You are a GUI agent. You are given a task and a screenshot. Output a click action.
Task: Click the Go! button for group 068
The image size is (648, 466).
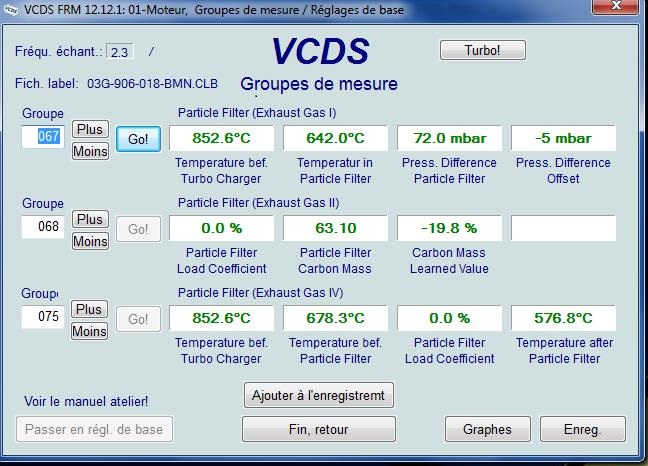point(138,229)
